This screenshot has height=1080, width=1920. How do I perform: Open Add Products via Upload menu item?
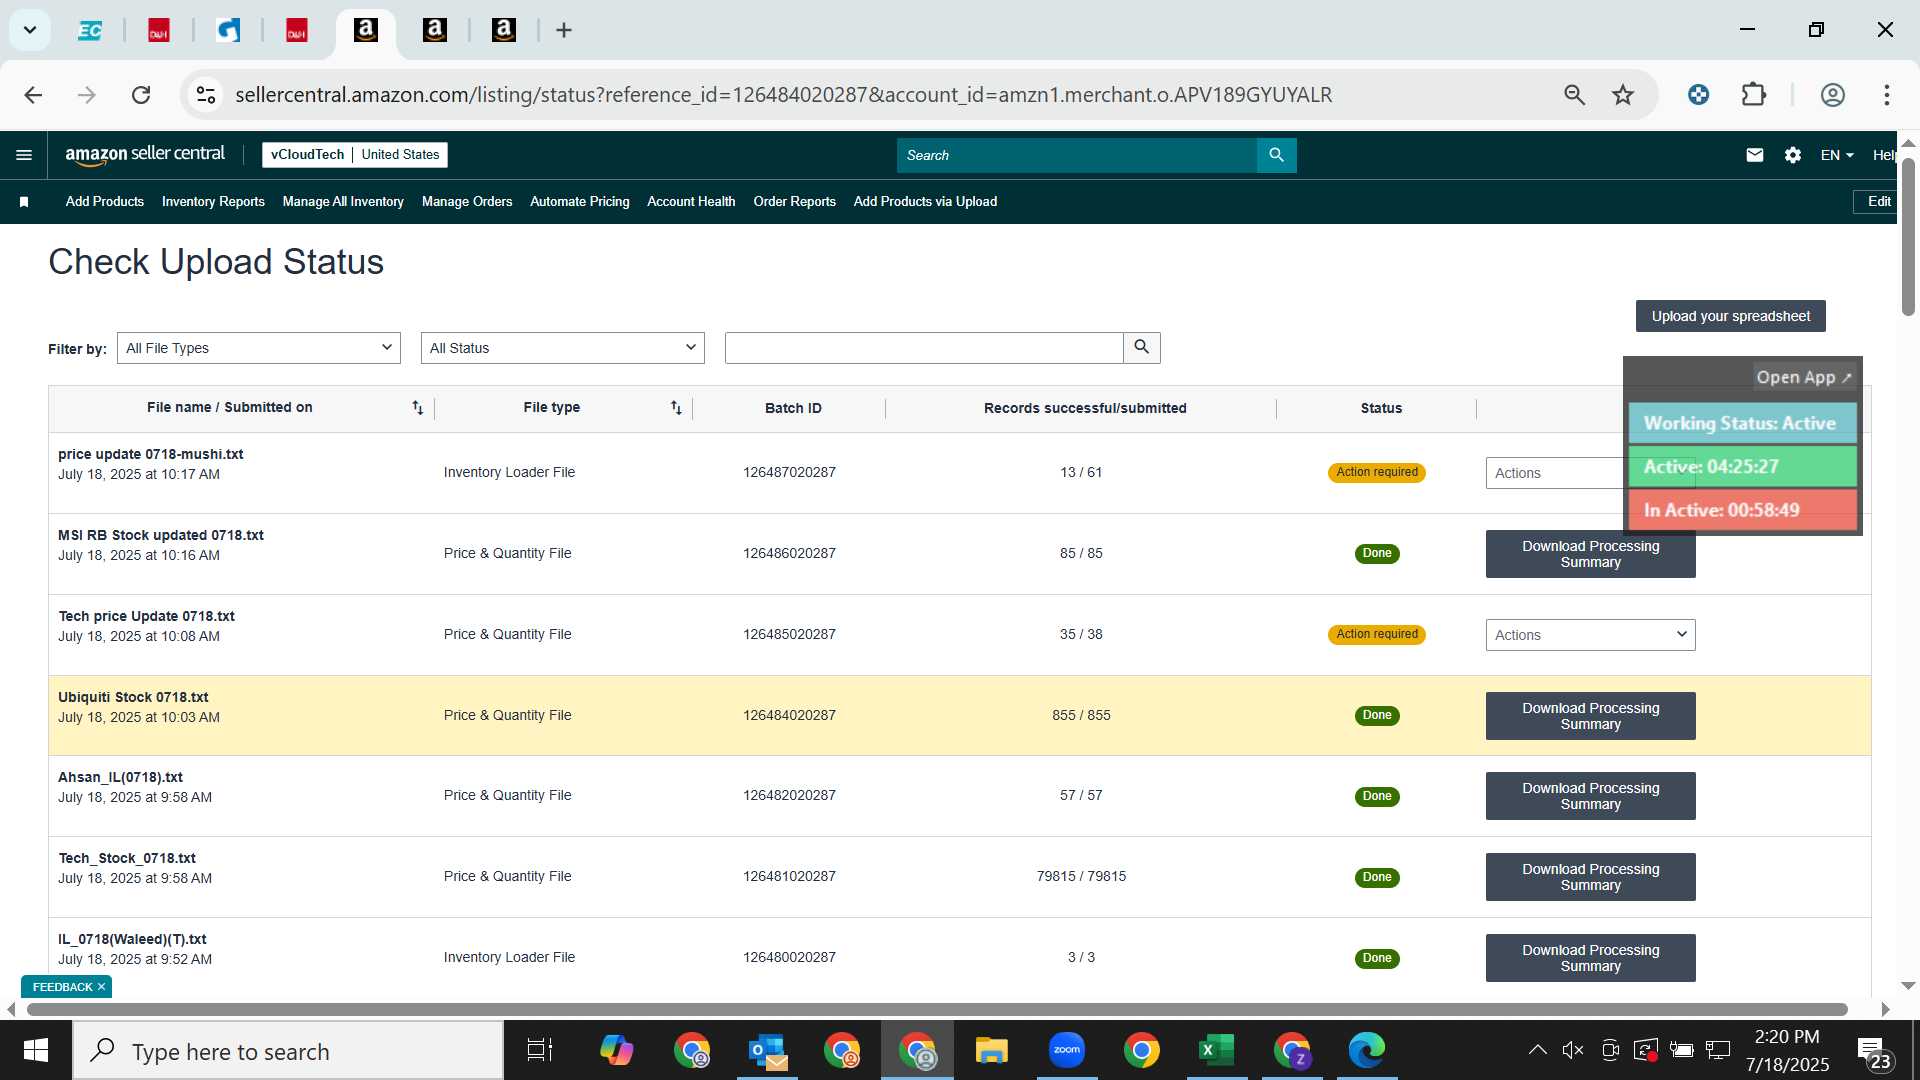coord(925,202)
